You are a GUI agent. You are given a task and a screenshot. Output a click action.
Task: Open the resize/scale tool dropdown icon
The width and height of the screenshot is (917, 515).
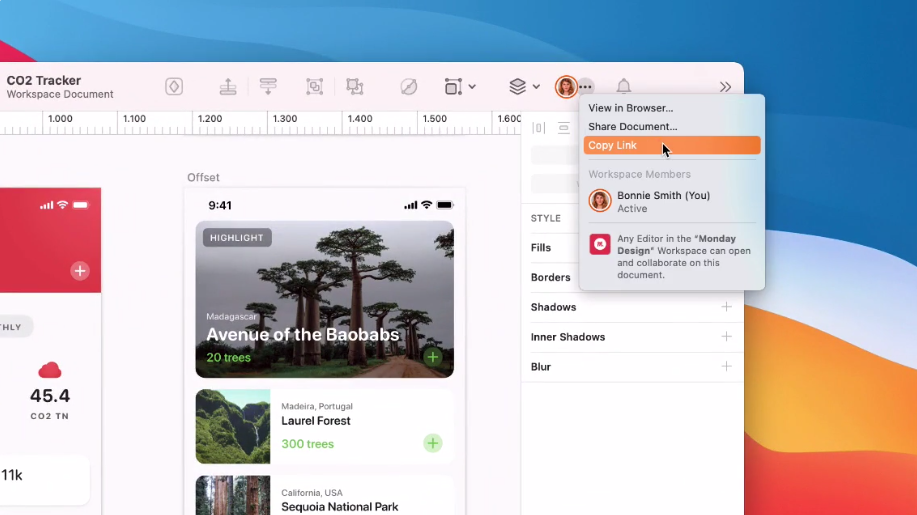coord(460,87)
